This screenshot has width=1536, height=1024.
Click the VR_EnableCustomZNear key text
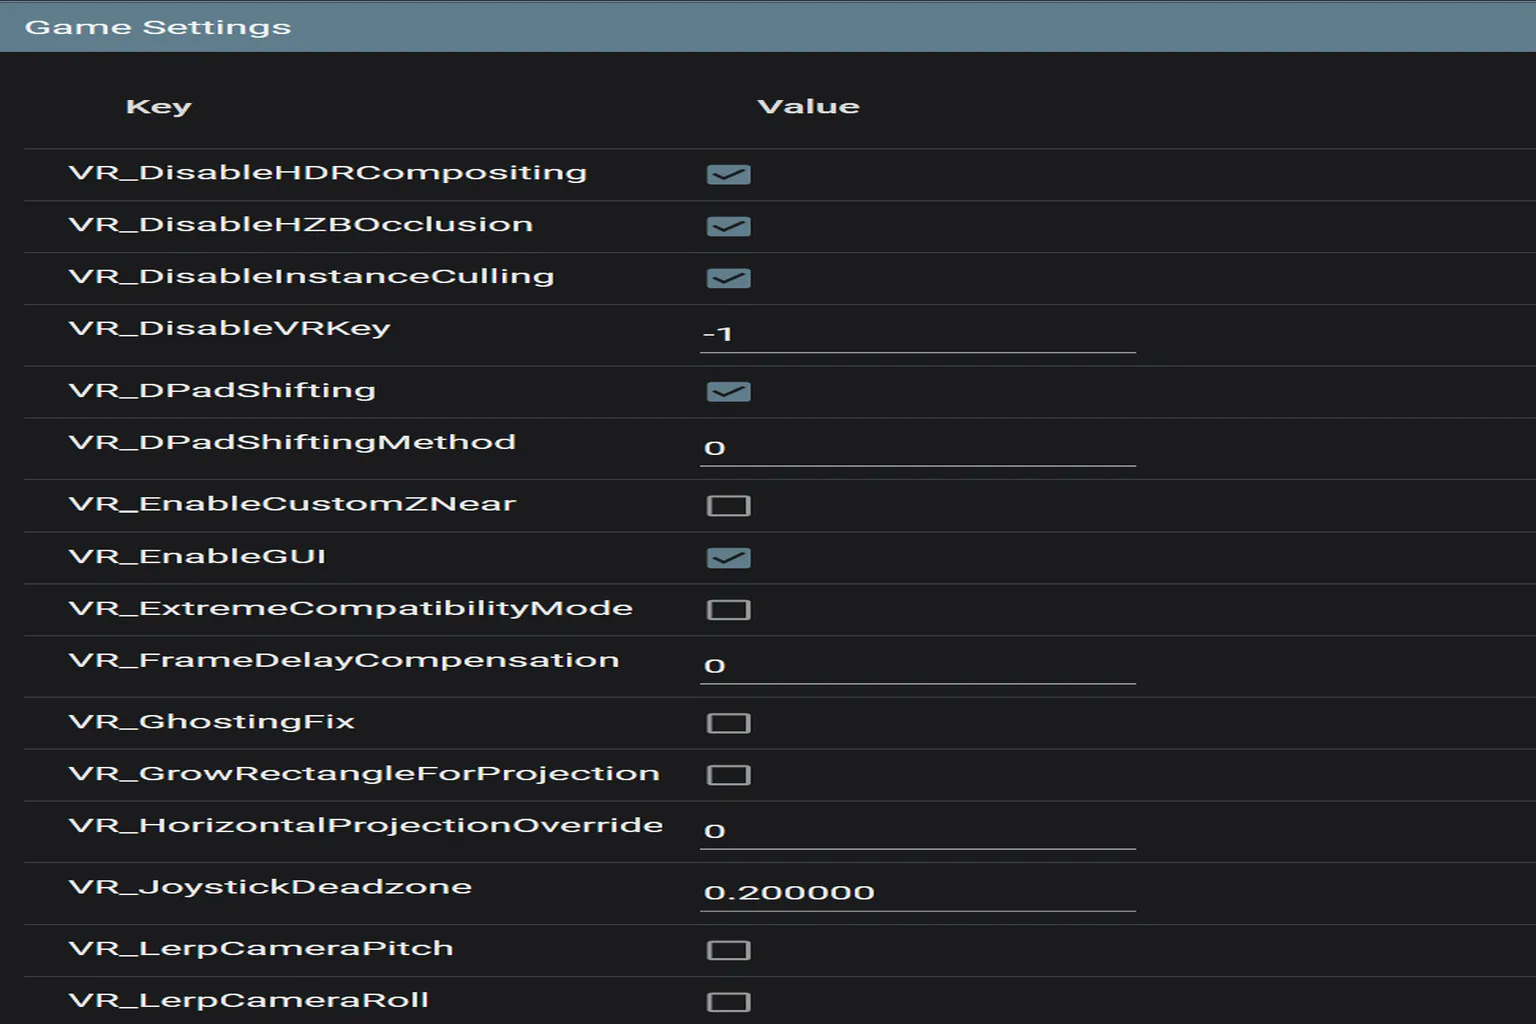pyautogui.click(x=292, y=504)
